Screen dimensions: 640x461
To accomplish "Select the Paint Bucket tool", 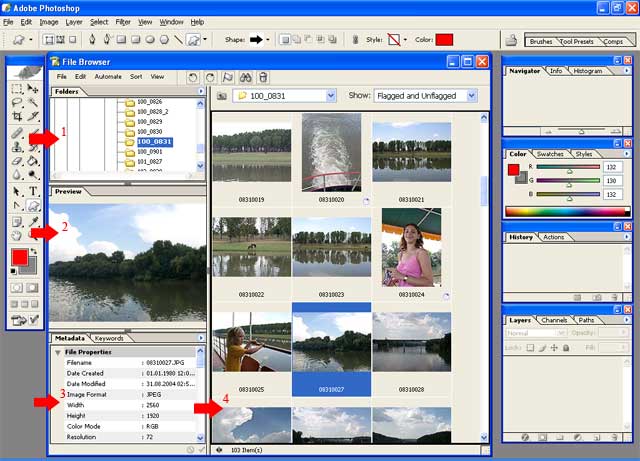I will point(33,161).
